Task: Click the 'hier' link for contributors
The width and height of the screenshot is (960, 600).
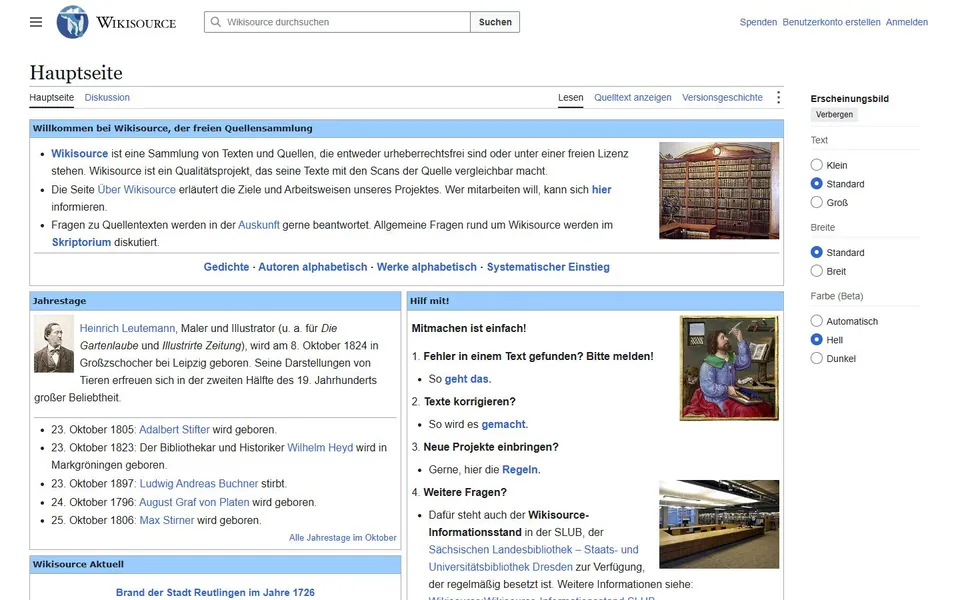Action: click(x=601, y=190)
